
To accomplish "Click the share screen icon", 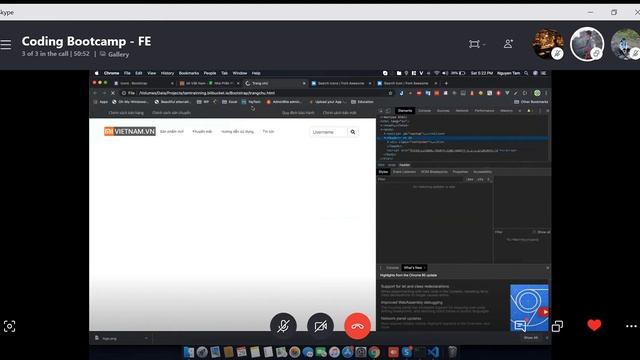I will point(557,326).
